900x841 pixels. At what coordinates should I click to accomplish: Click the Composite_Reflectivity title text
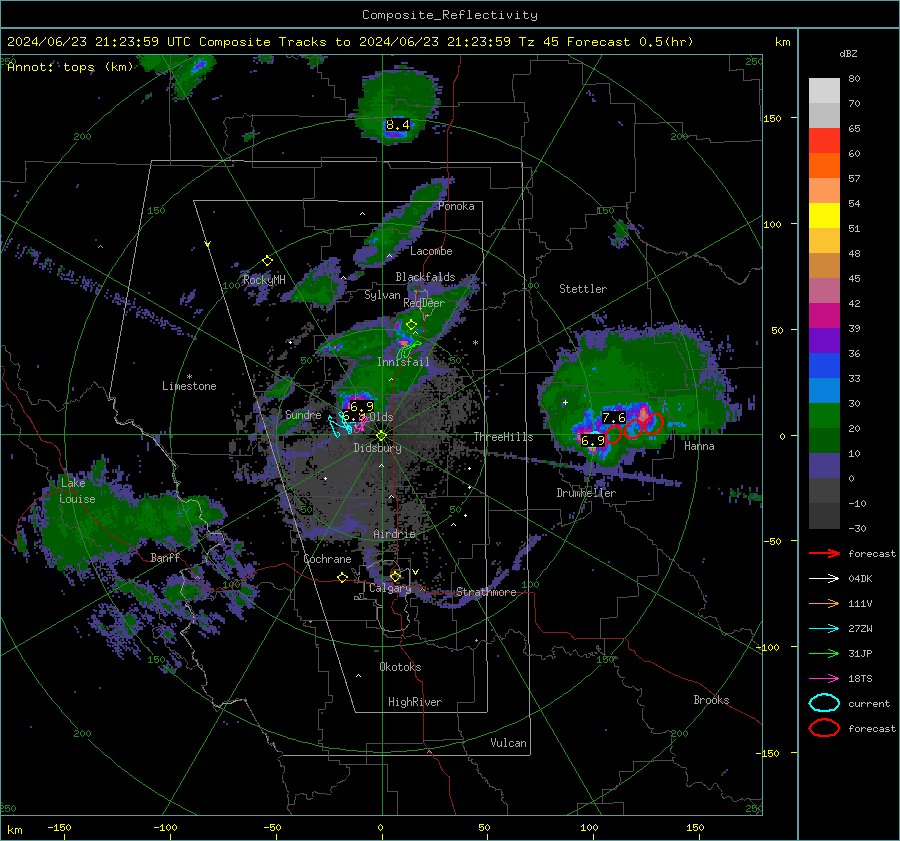click(x=450, y=15)
